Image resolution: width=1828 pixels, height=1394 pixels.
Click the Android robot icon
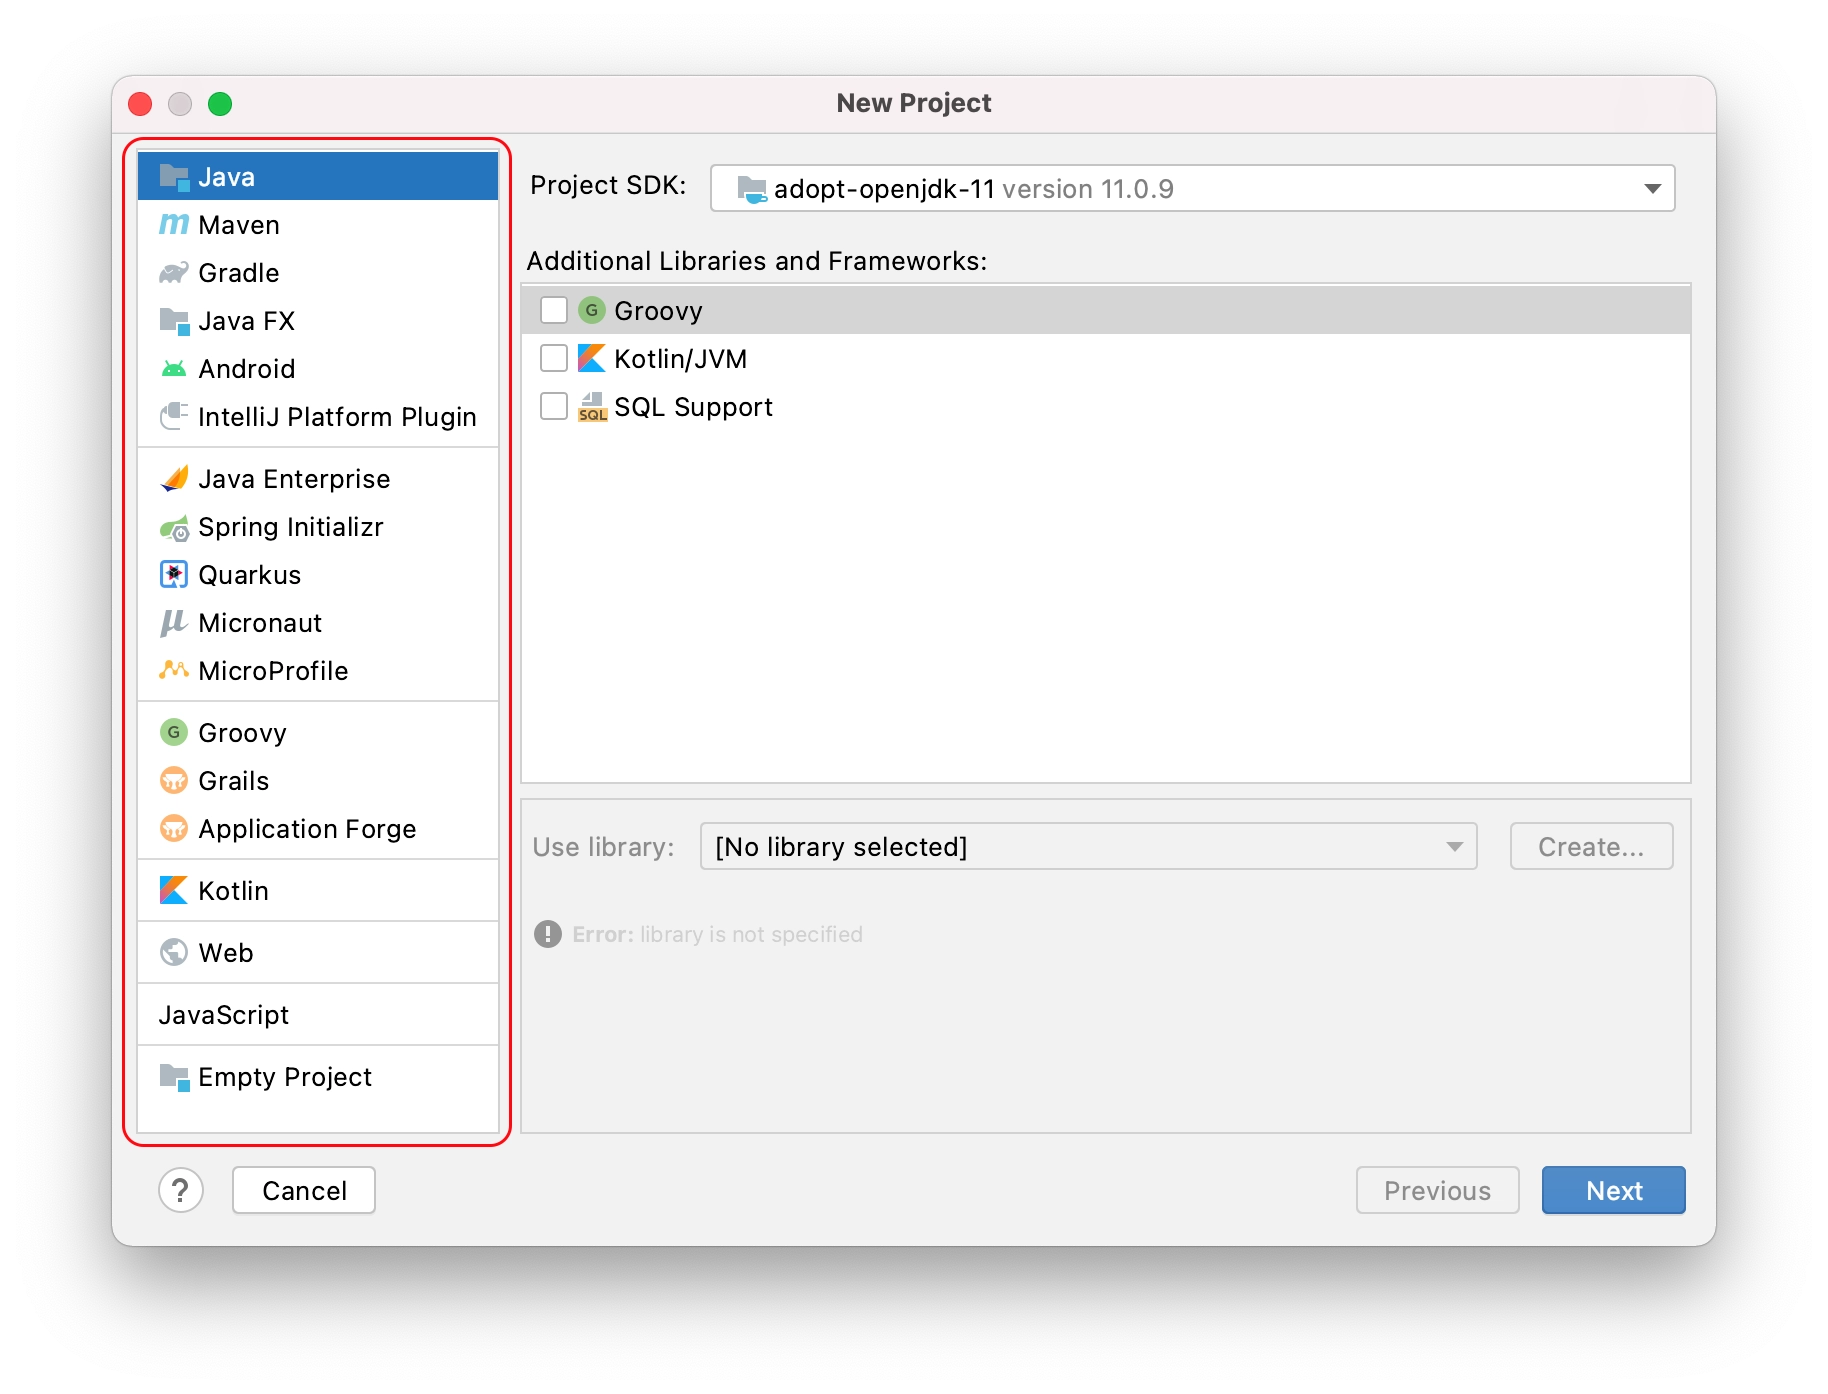pos(174,369)
